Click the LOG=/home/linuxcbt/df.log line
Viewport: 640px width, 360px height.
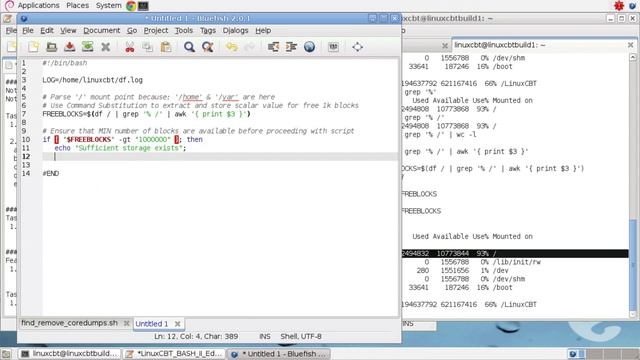point(93,80)
